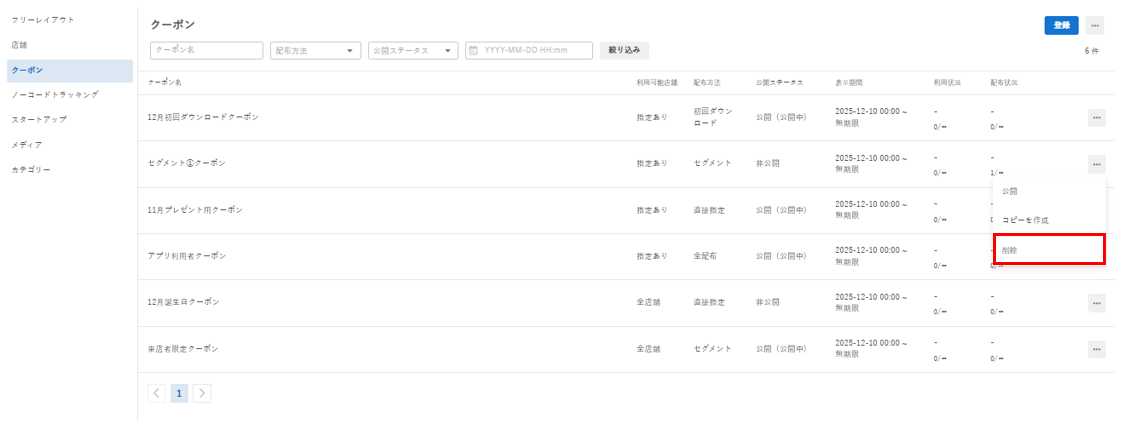Click the 配布方法 column header
Image resolution: width=1130 pixels, height=431 pixels.
tap(707, 83)
